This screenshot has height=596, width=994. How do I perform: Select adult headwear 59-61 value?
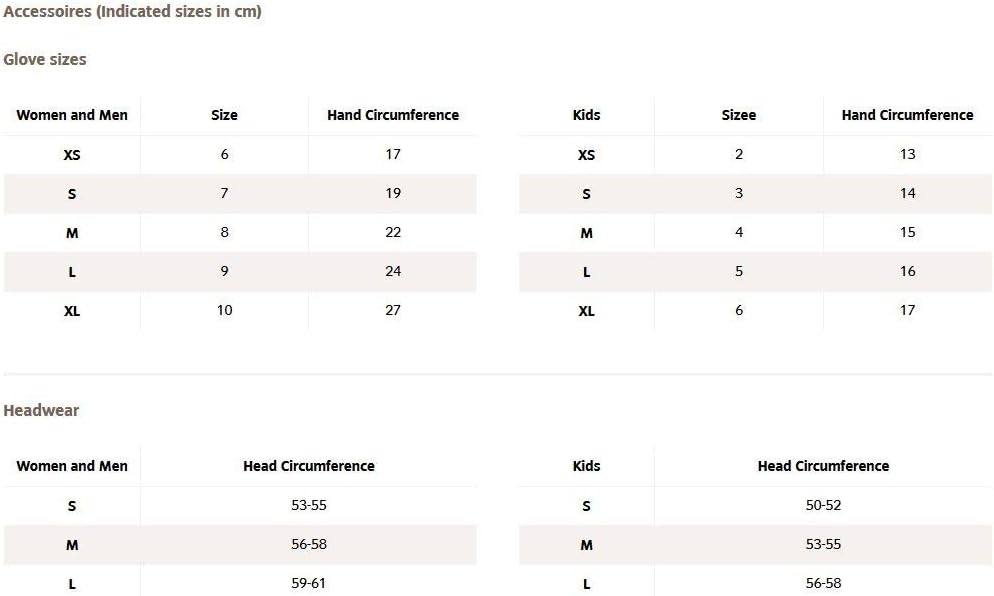coord(309,583)
